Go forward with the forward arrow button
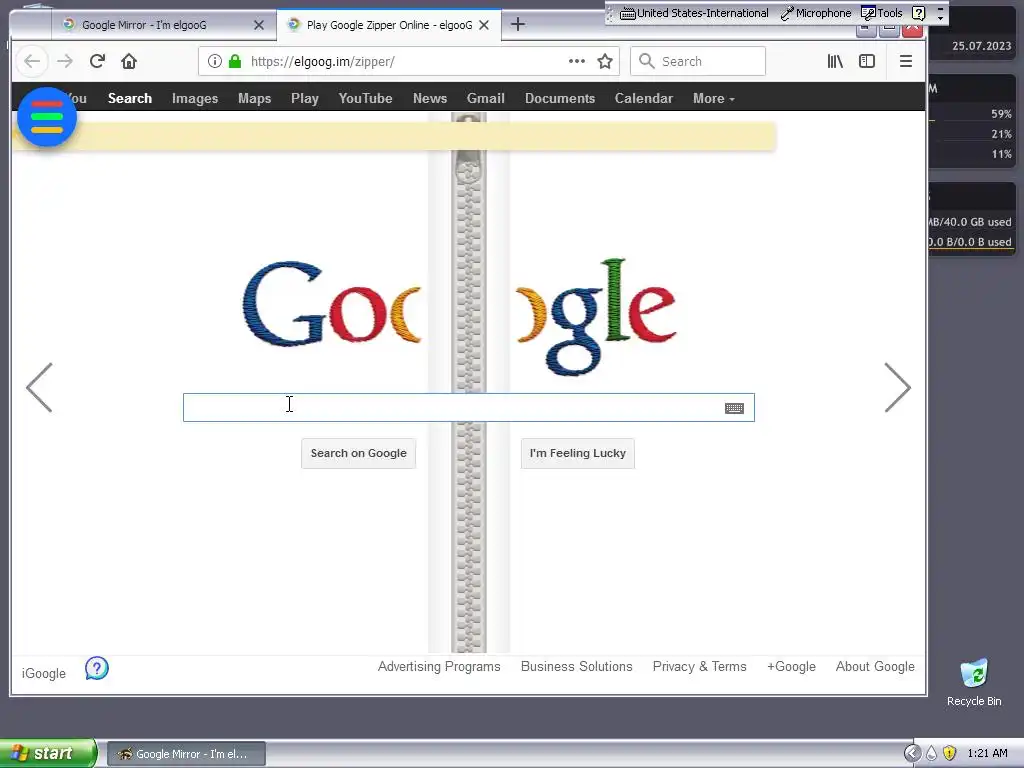Screen dimensions: 1024x768 coord(65,61)
